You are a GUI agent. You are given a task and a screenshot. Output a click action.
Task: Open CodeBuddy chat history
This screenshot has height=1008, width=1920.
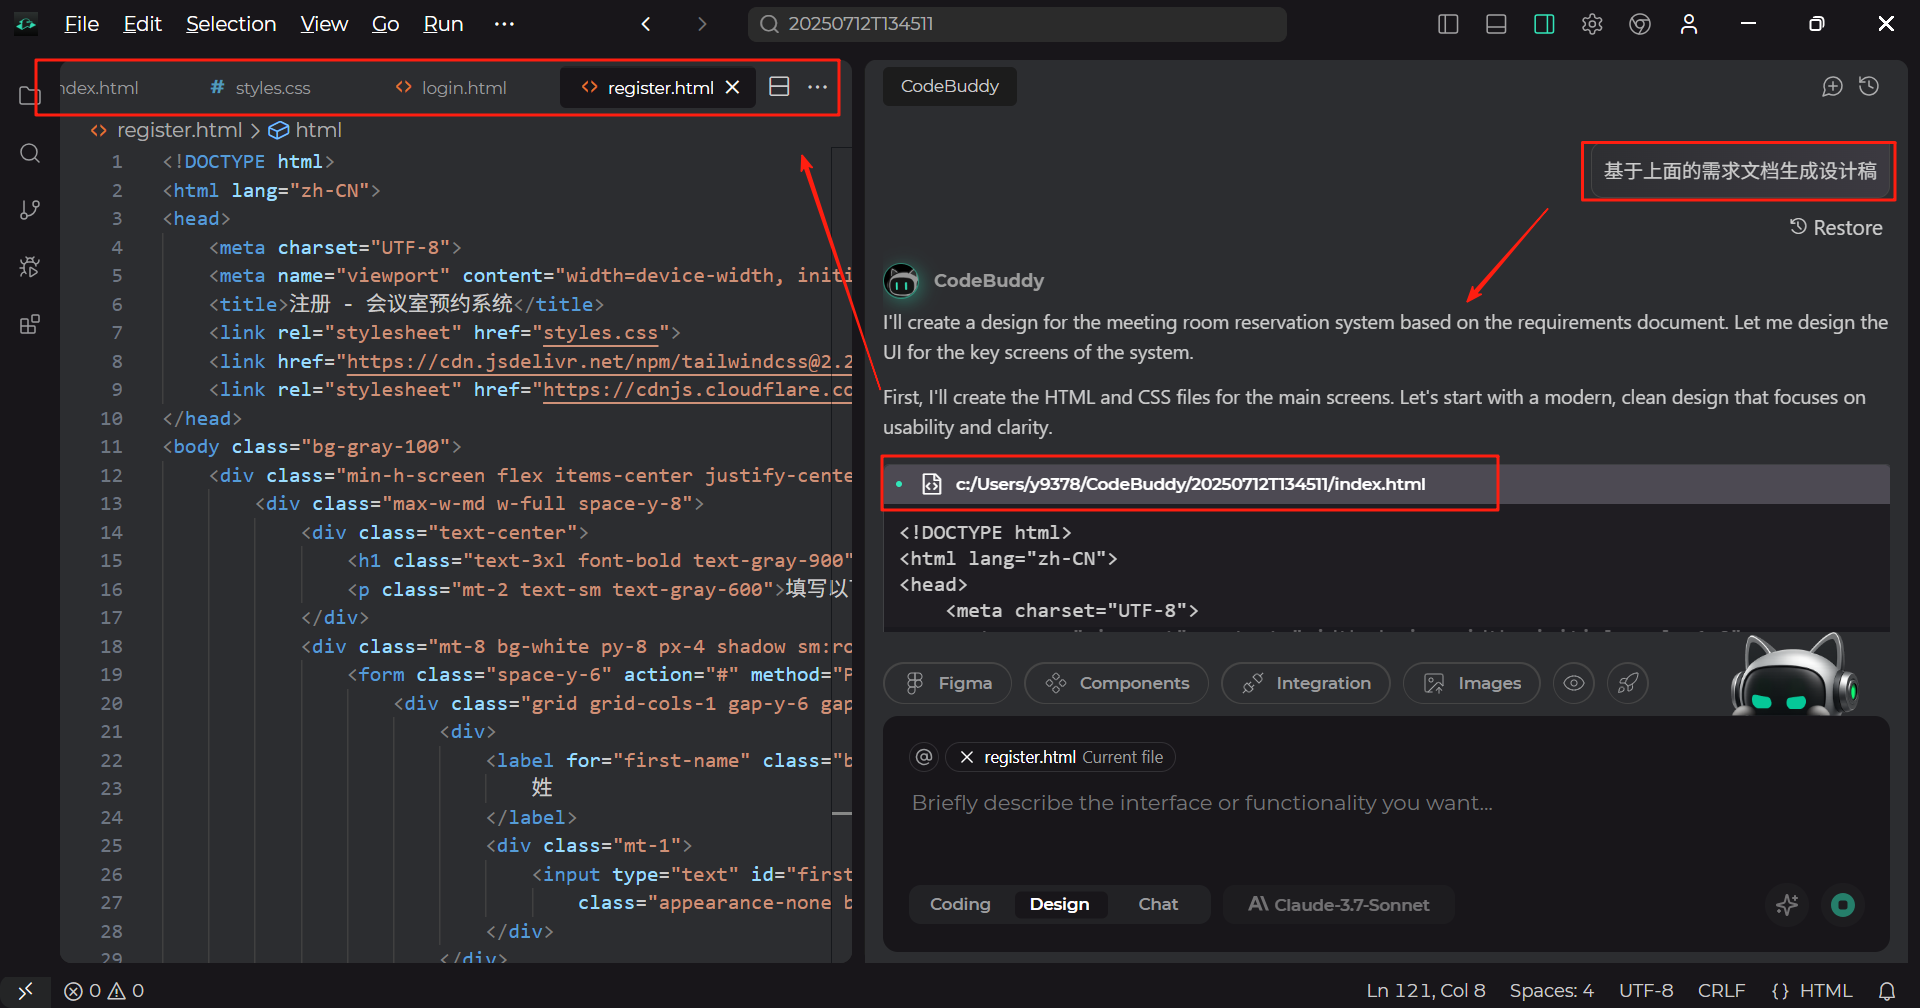1869,86
